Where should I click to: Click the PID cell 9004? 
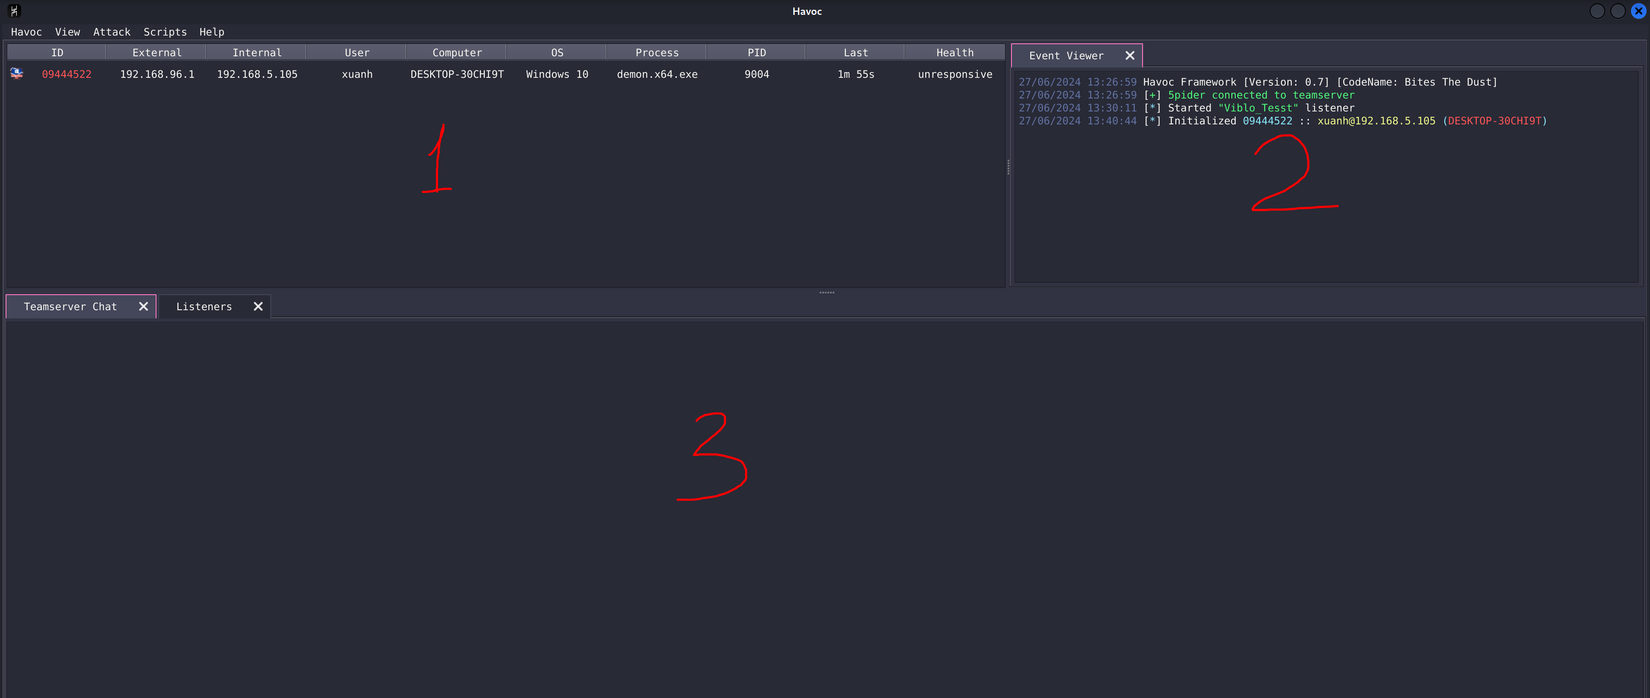click(x=757, y=74)
